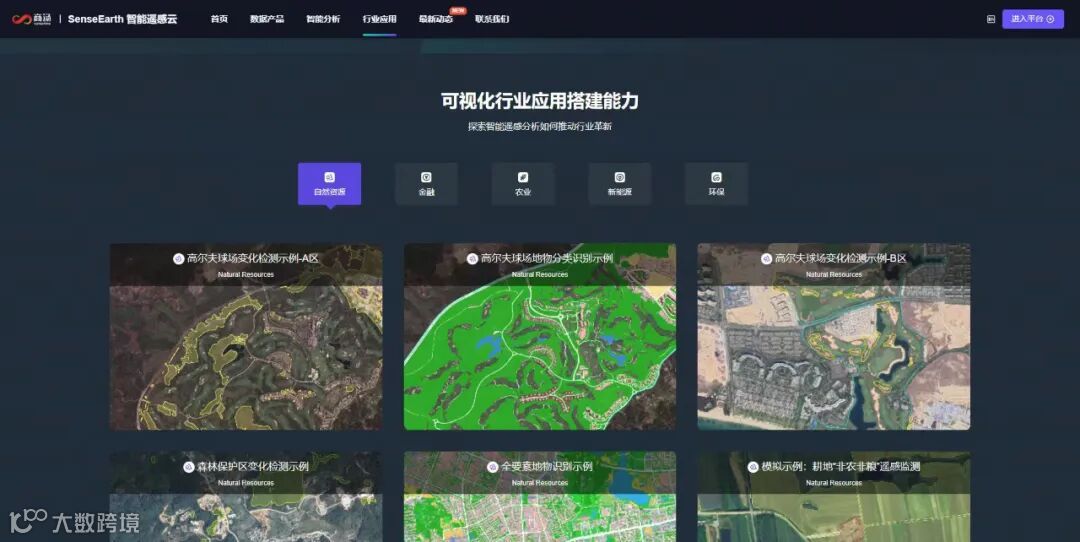Click Natural Resources under 全要素地物识别示例
The image size is (1080, 542).
(x=540, y=483)
